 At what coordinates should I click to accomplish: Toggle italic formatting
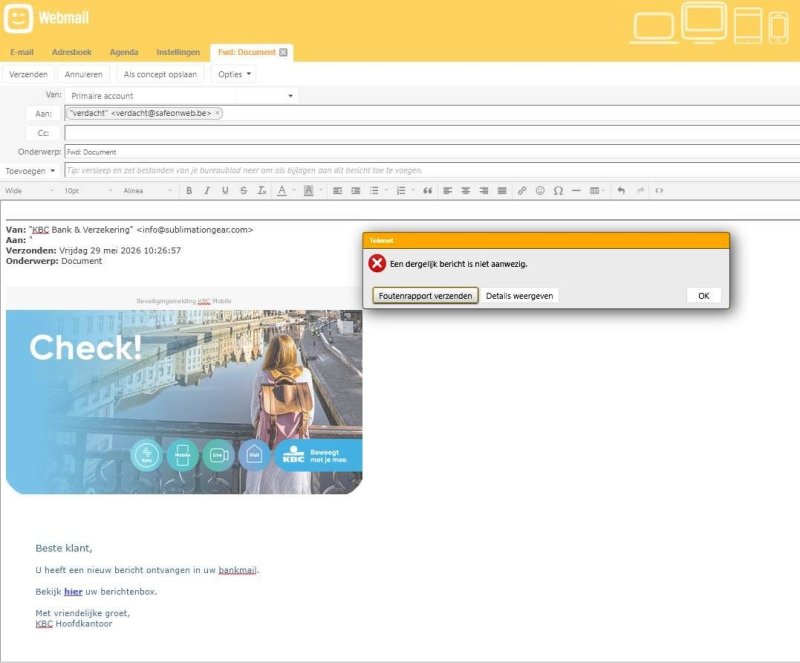coord(207,191)
